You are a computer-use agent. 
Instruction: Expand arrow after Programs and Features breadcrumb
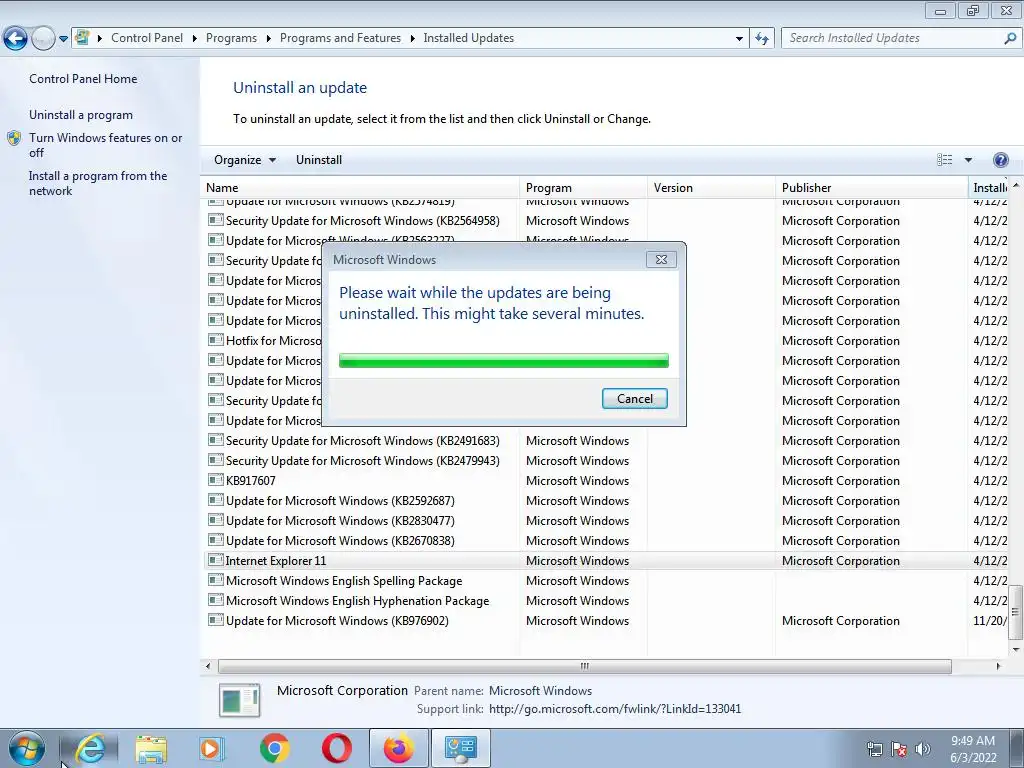(x=412, y=39)
